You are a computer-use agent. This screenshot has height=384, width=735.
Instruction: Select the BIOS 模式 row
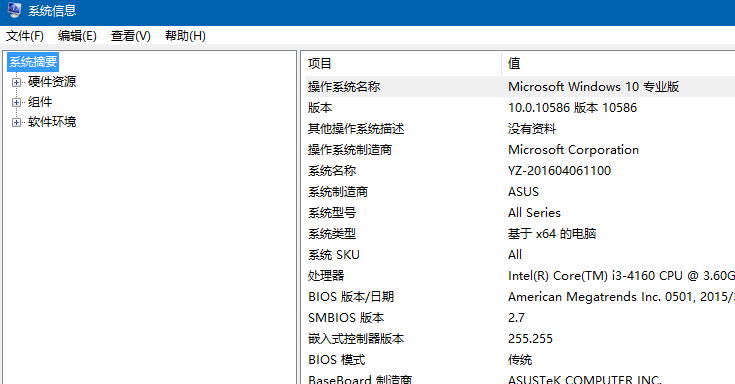tap(520, 360)
